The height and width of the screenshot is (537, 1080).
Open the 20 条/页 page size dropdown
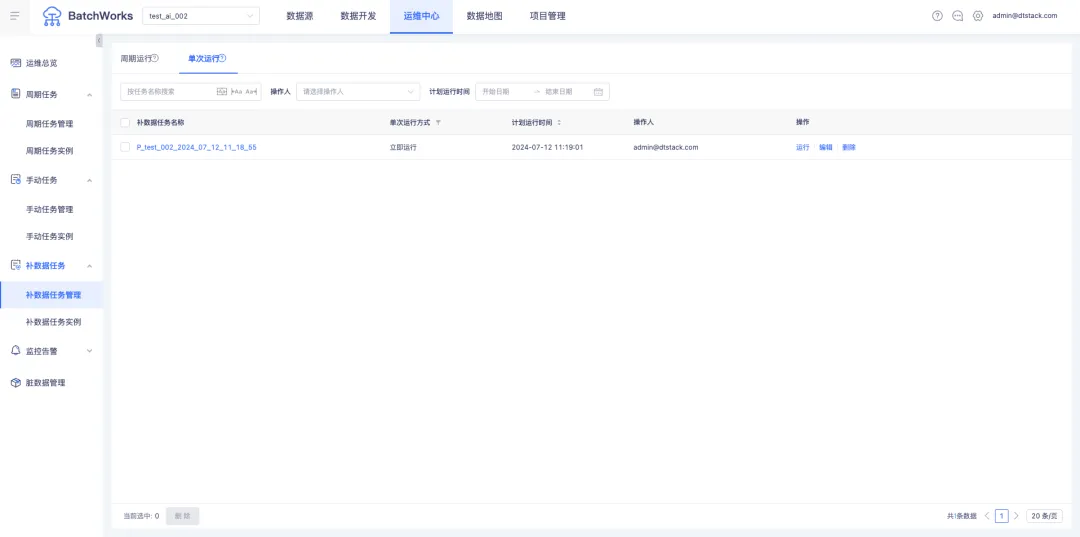(x=1044, y=516)
